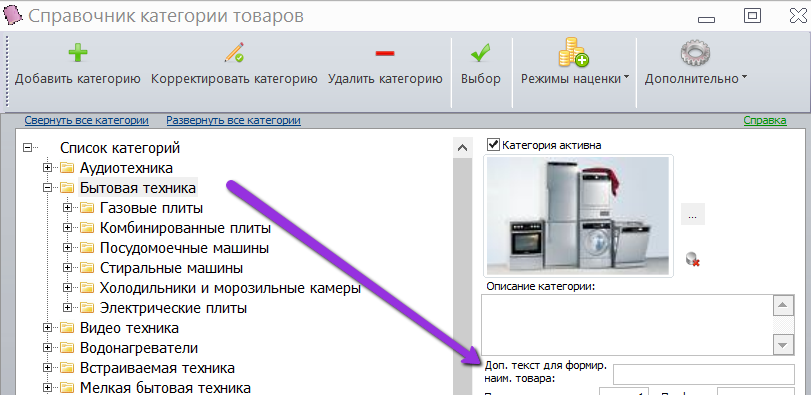Click the Встраиваемая техника folder icon
Image resolution: width=811 pixels, height=395 pixels.
pos(67,368)
